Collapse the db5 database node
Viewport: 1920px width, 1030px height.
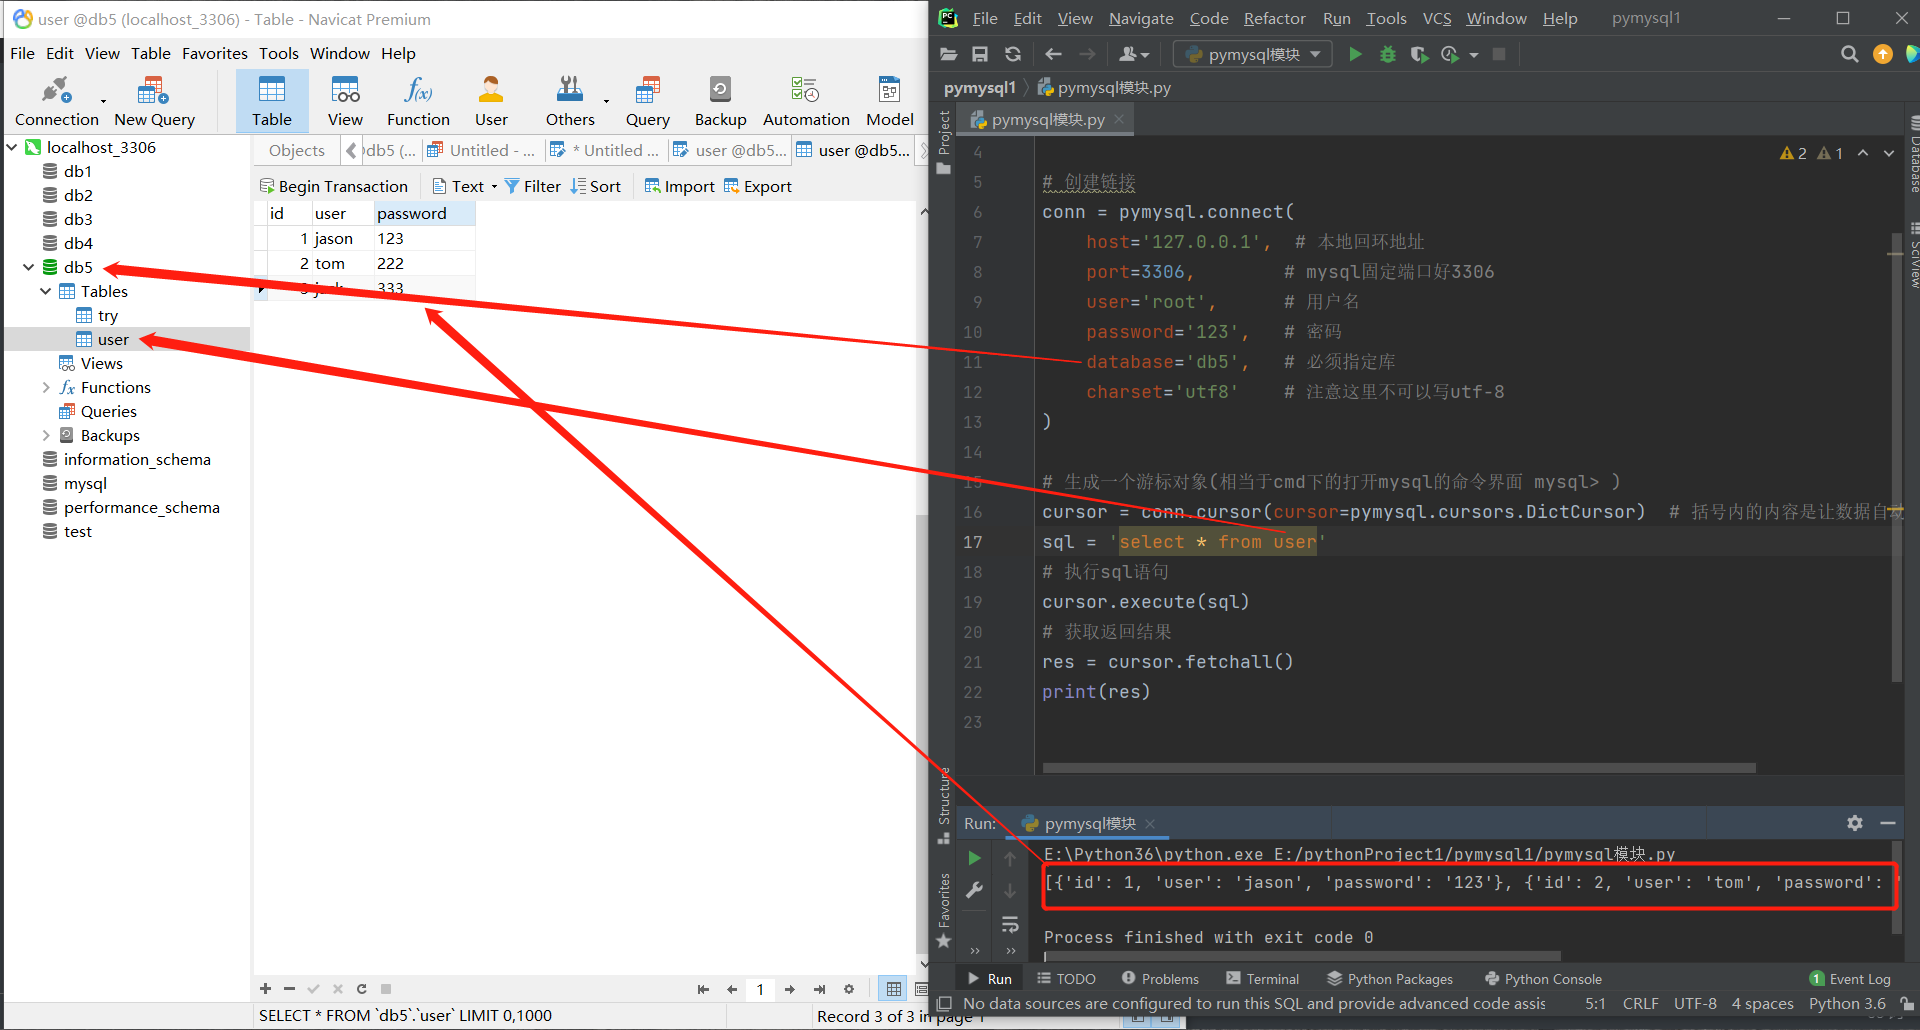29,267
